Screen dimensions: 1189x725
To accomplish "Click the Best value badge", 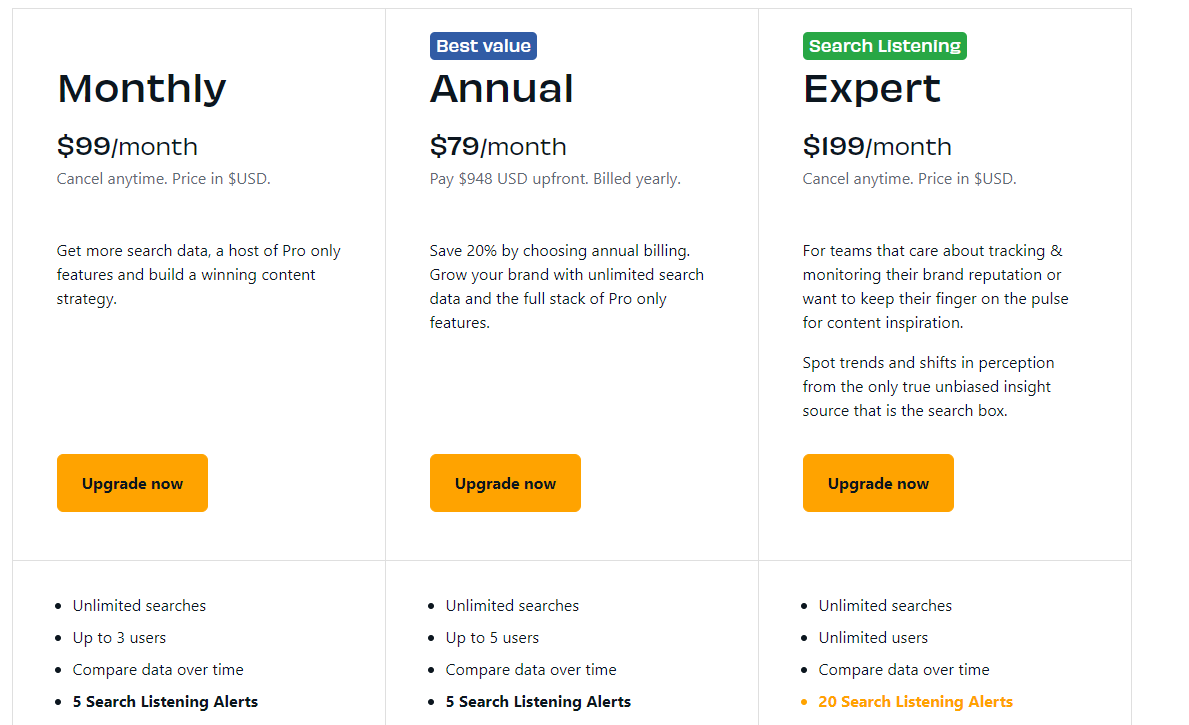I will point(483,46).
